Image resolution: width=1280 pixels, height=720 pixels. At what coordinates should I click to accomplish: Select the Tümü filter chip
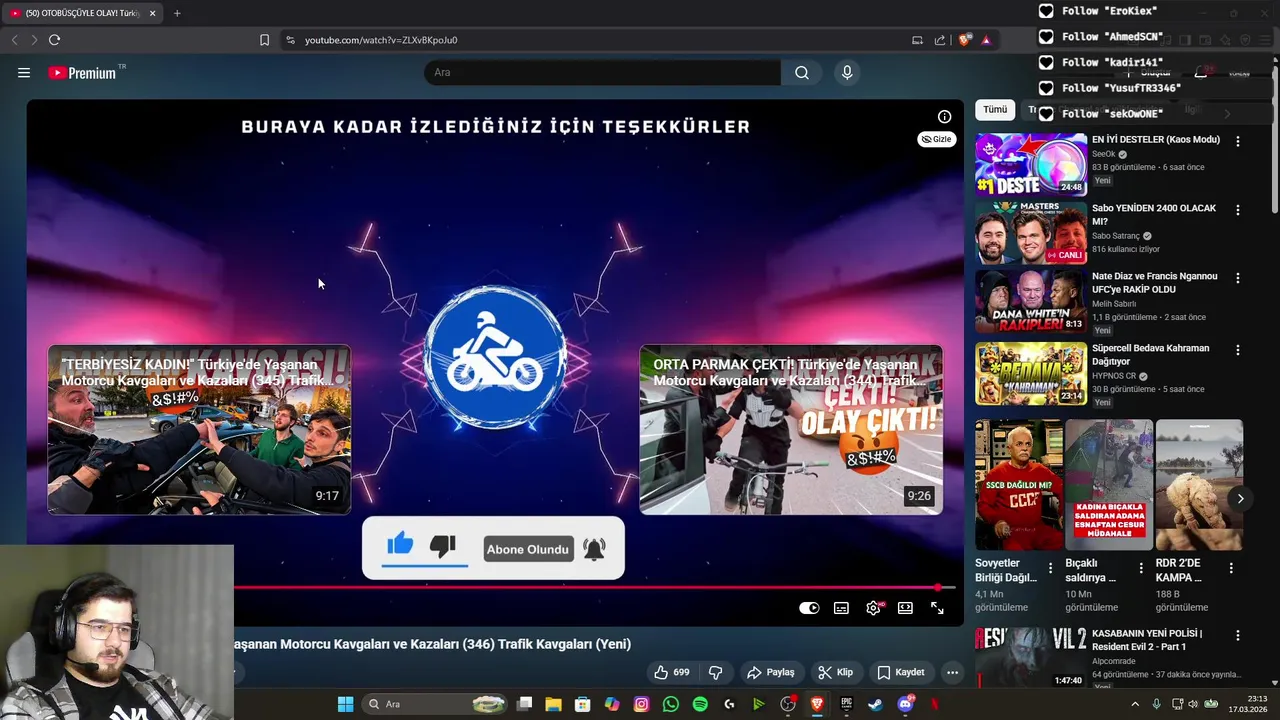click(x=995, y=110)
